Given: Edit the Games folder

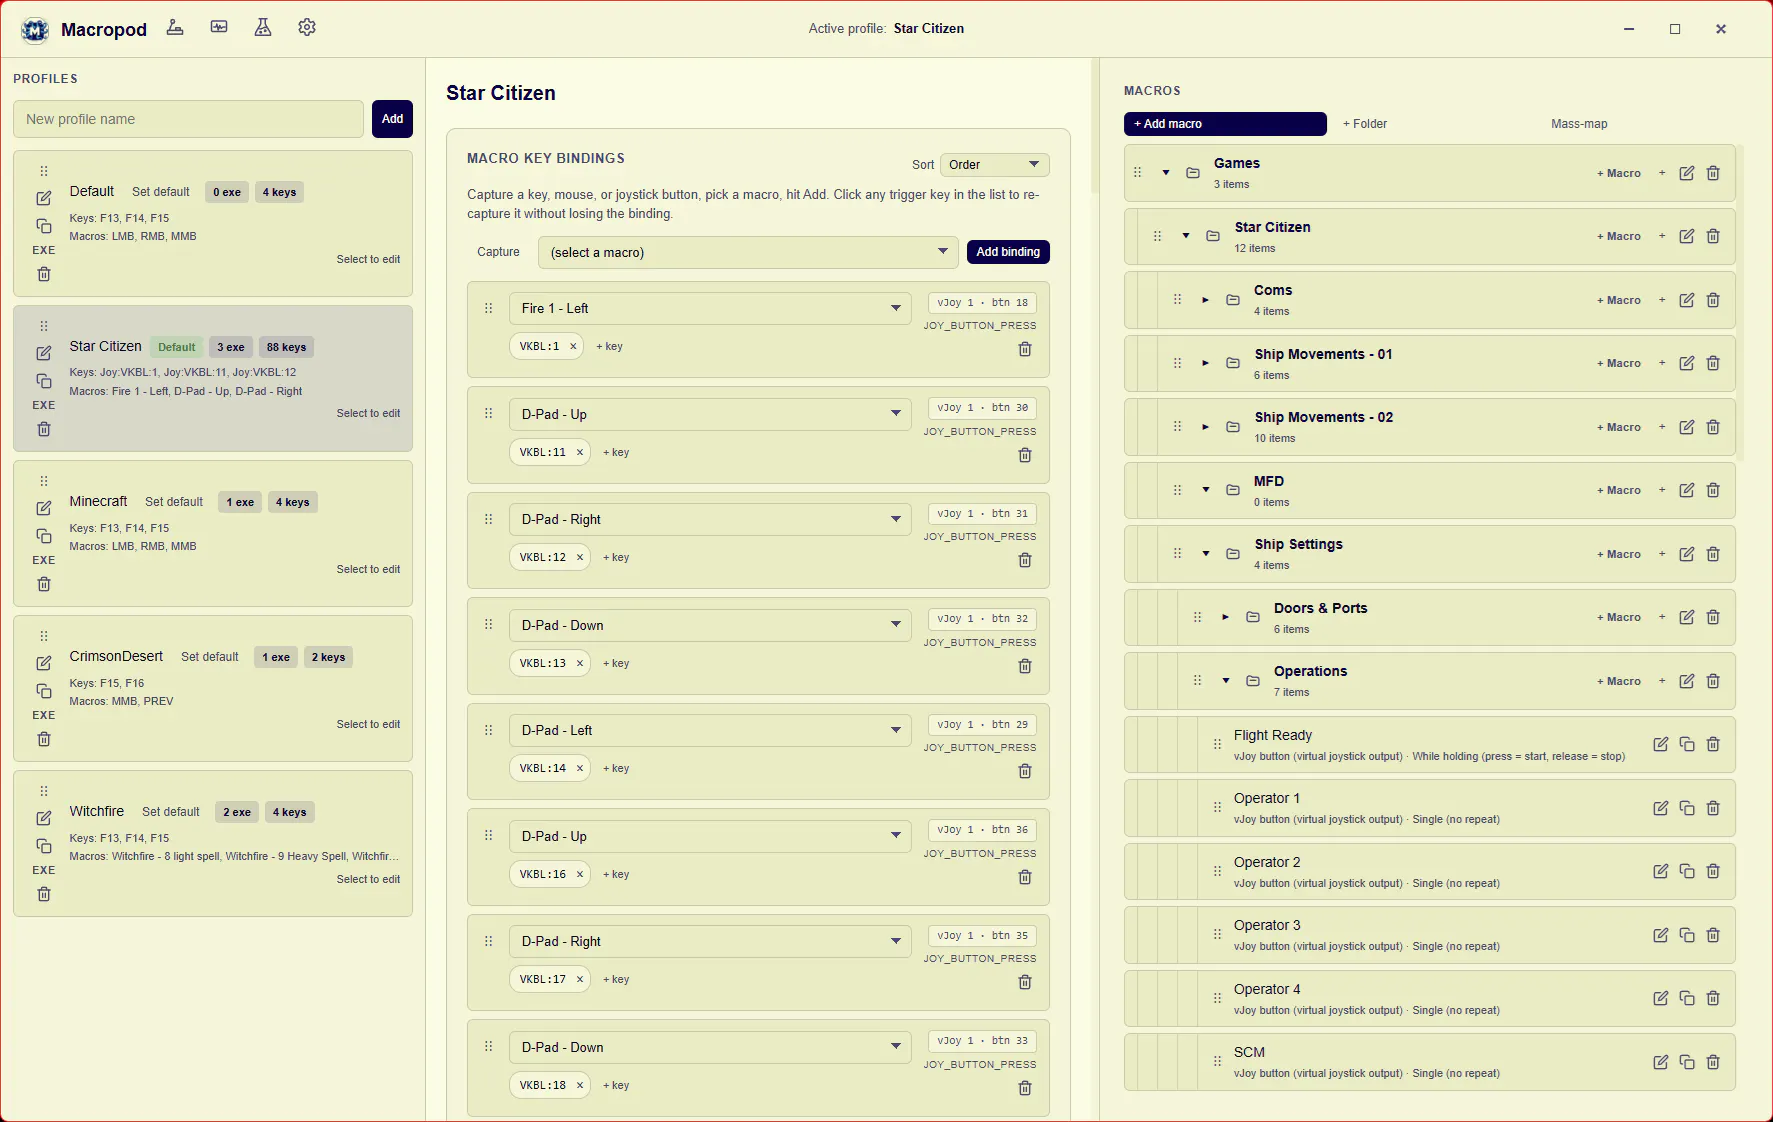Looking at the screenshot, I should point(1687,173).
